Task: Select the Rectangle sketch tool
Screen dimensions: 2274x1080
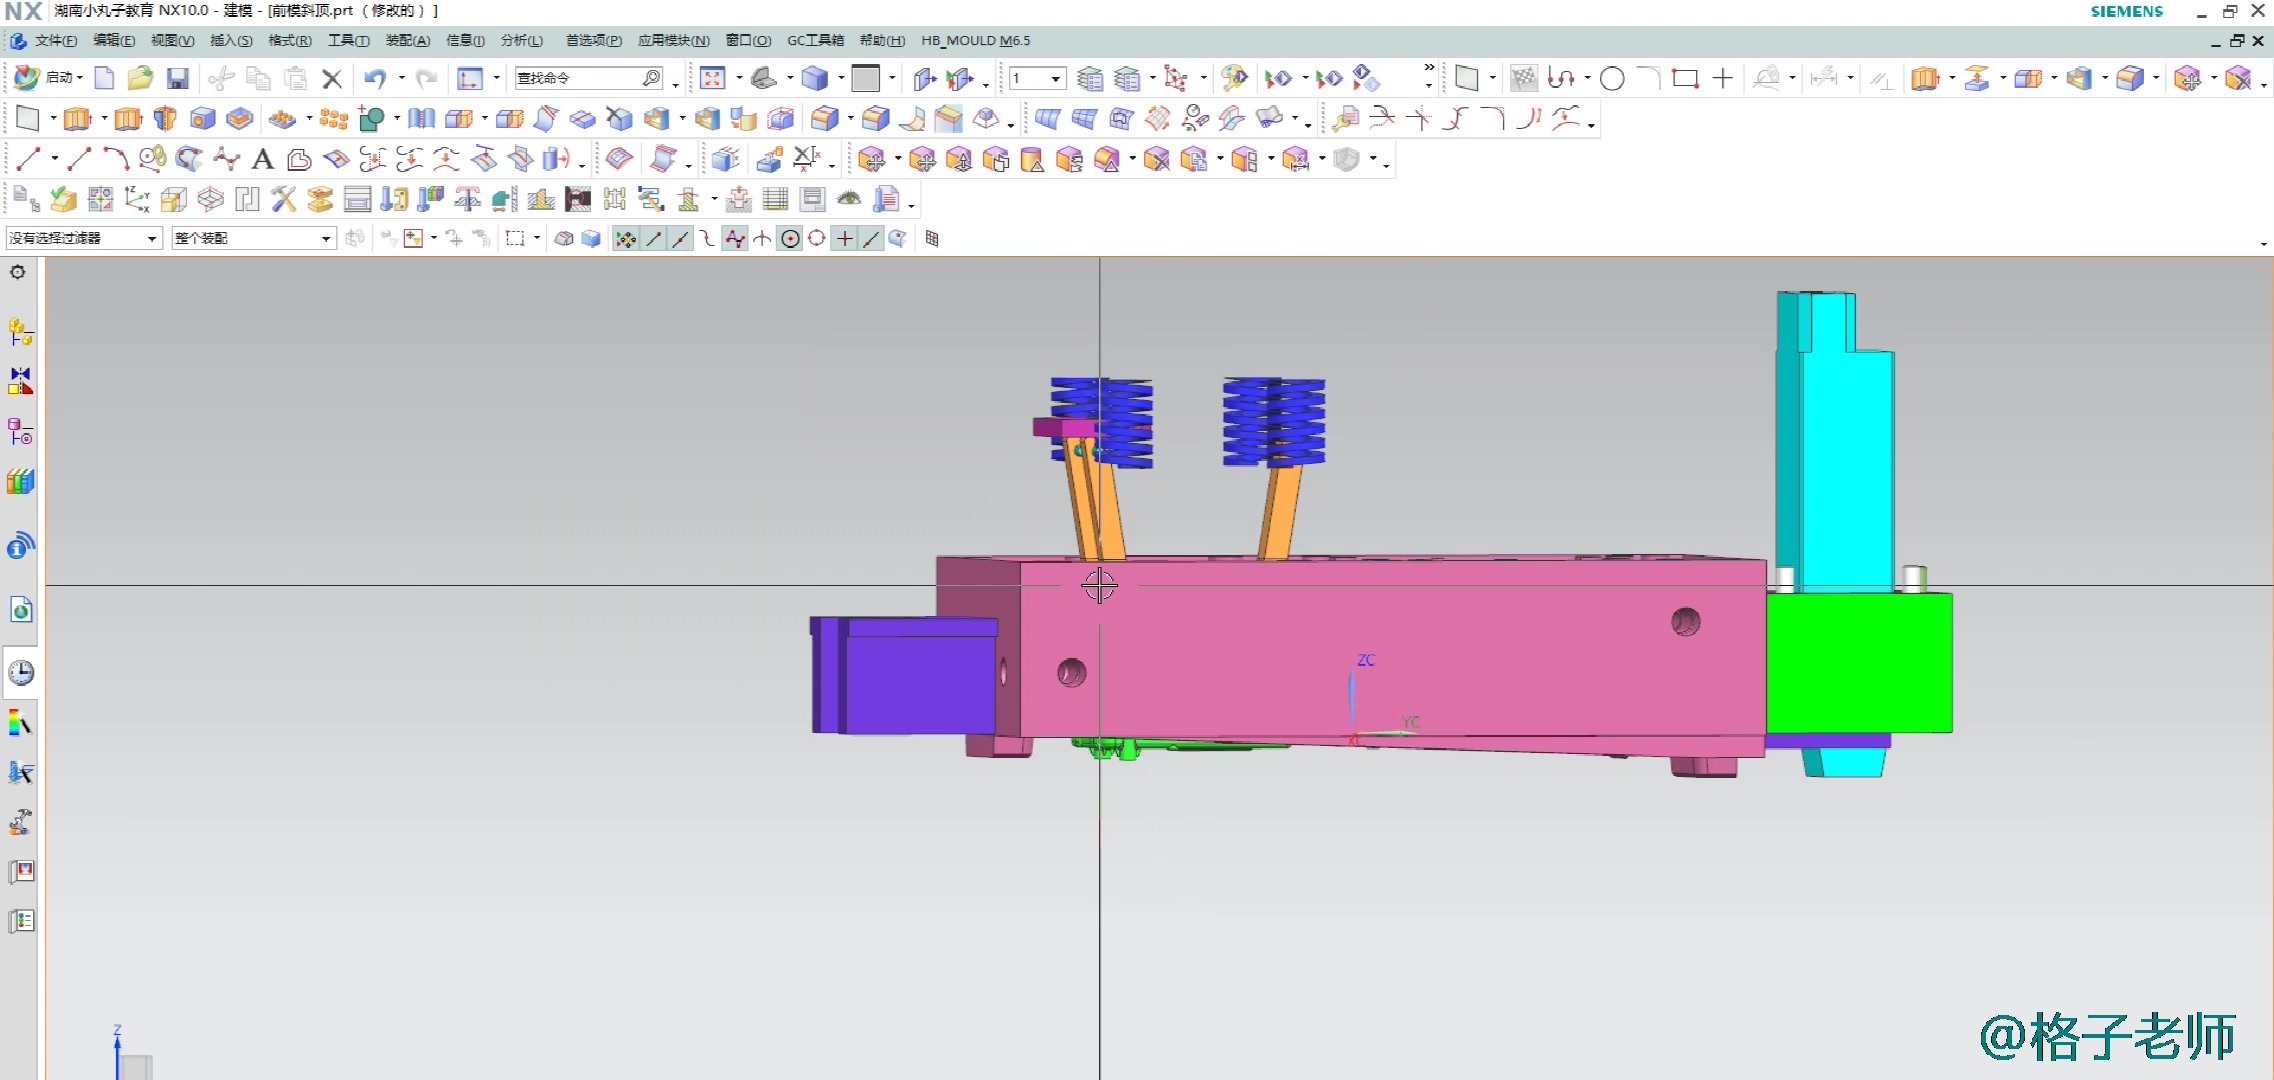Action: (x=1685, y=79)
